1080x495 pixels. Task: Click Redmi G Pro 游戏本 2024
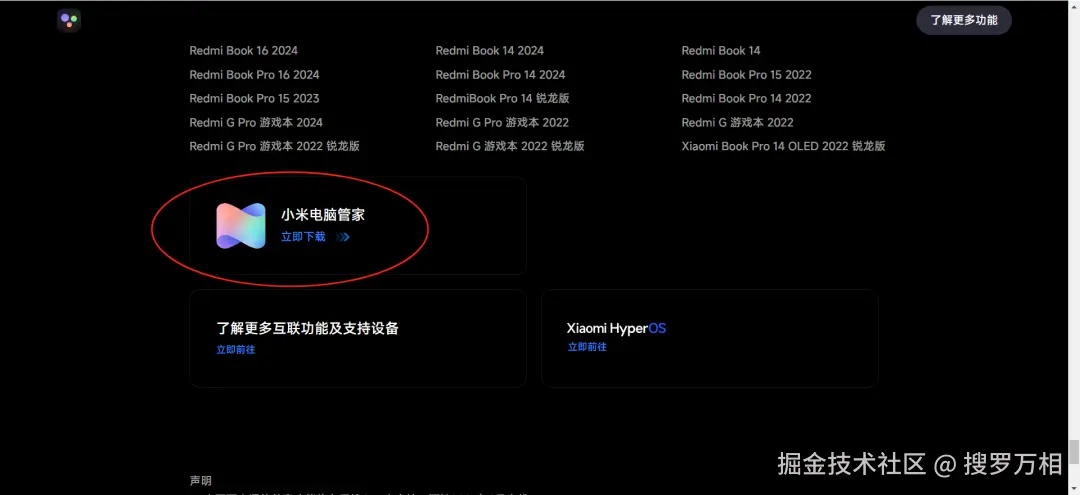[x=256, y=123]
